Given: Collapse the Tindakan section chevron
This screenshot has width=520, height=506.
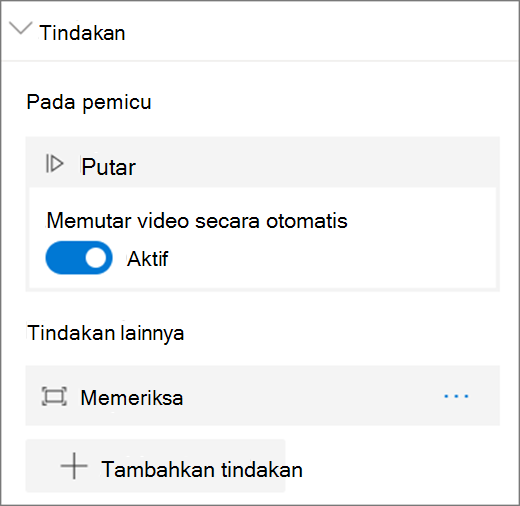Looking at the screenshot, I should click(21, 28).
